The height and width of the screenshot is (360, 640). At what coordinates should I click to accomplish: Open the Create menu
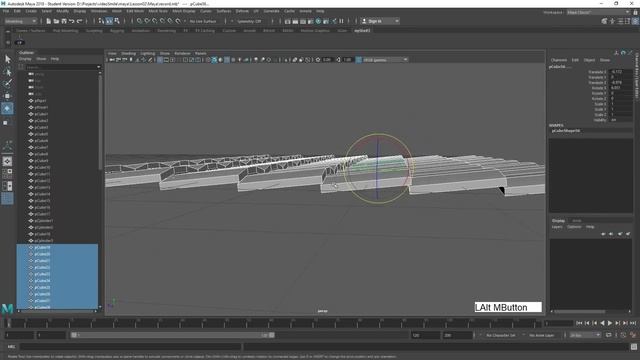coord(31,11)
